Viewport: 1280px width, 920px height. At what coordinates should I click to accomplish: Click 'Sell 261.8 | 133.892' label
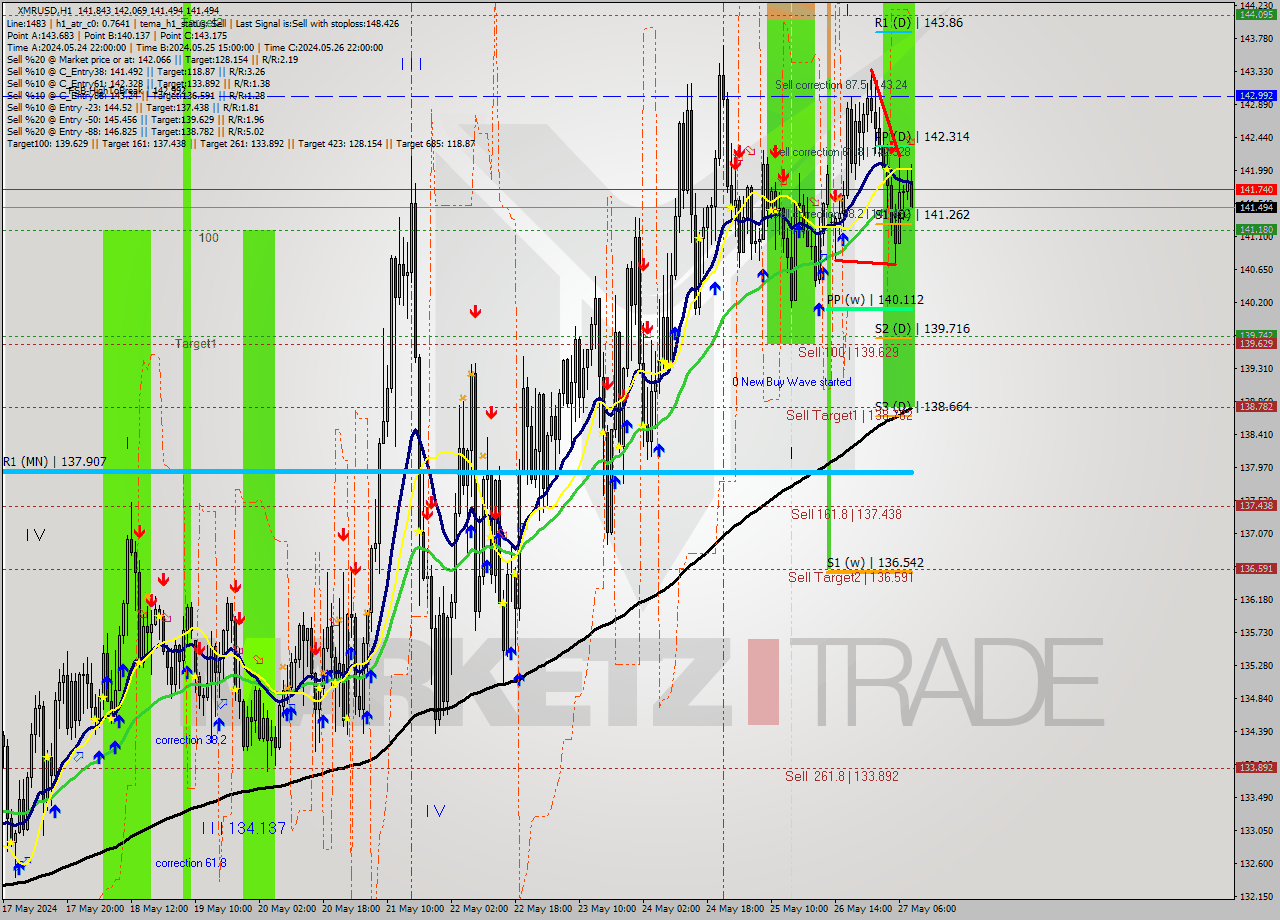click(841, 776)
